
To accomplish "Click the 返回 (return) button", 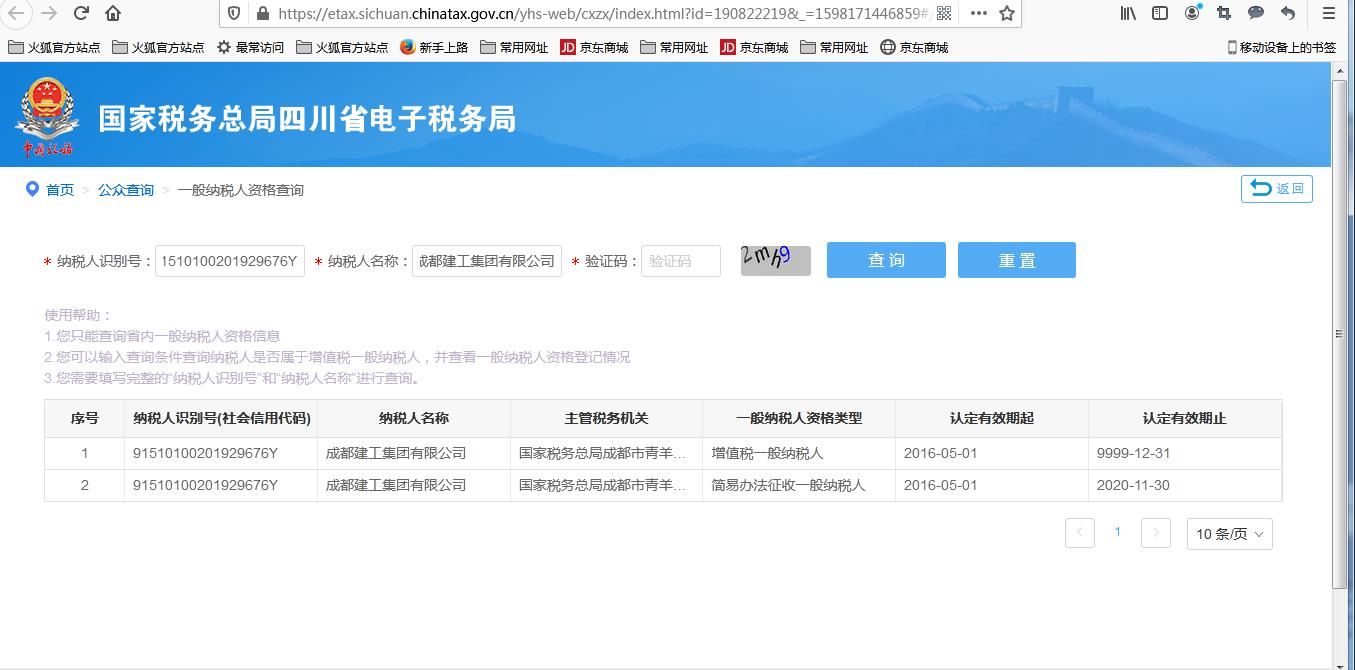I will 1277,189.
